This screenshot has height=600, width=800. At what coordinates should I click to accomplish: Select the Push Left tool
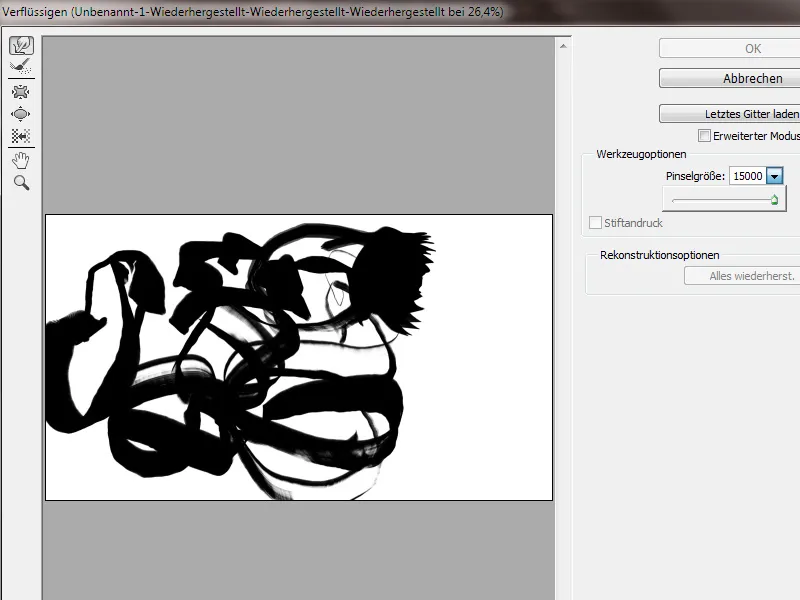click(20, 136)
